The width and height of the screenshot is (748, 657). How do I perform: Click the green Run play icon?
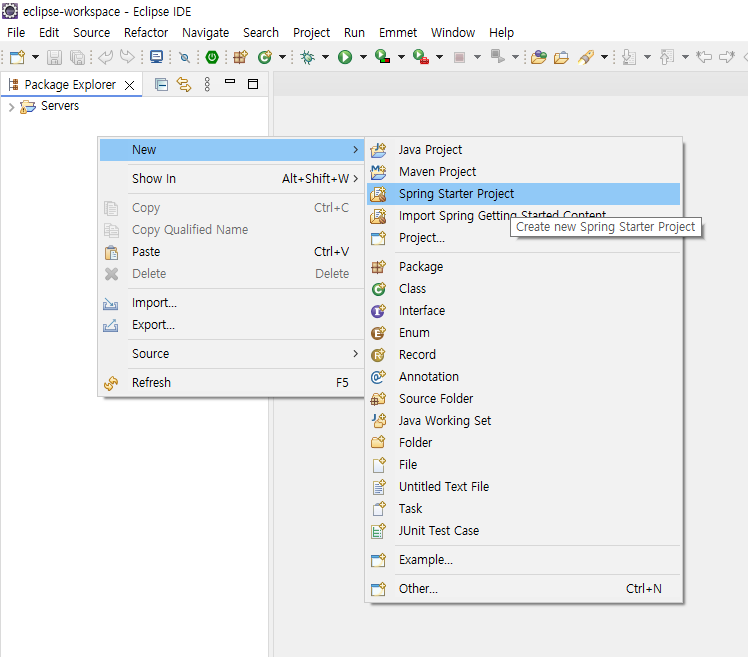click(345, 57)
